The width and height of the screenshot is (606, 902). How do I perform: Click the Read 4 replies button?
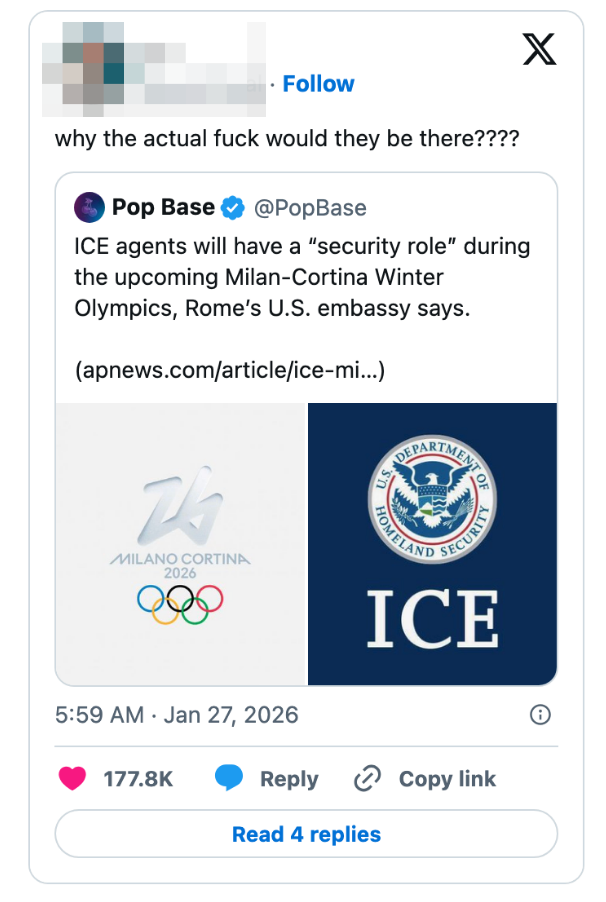coord(303,833)
